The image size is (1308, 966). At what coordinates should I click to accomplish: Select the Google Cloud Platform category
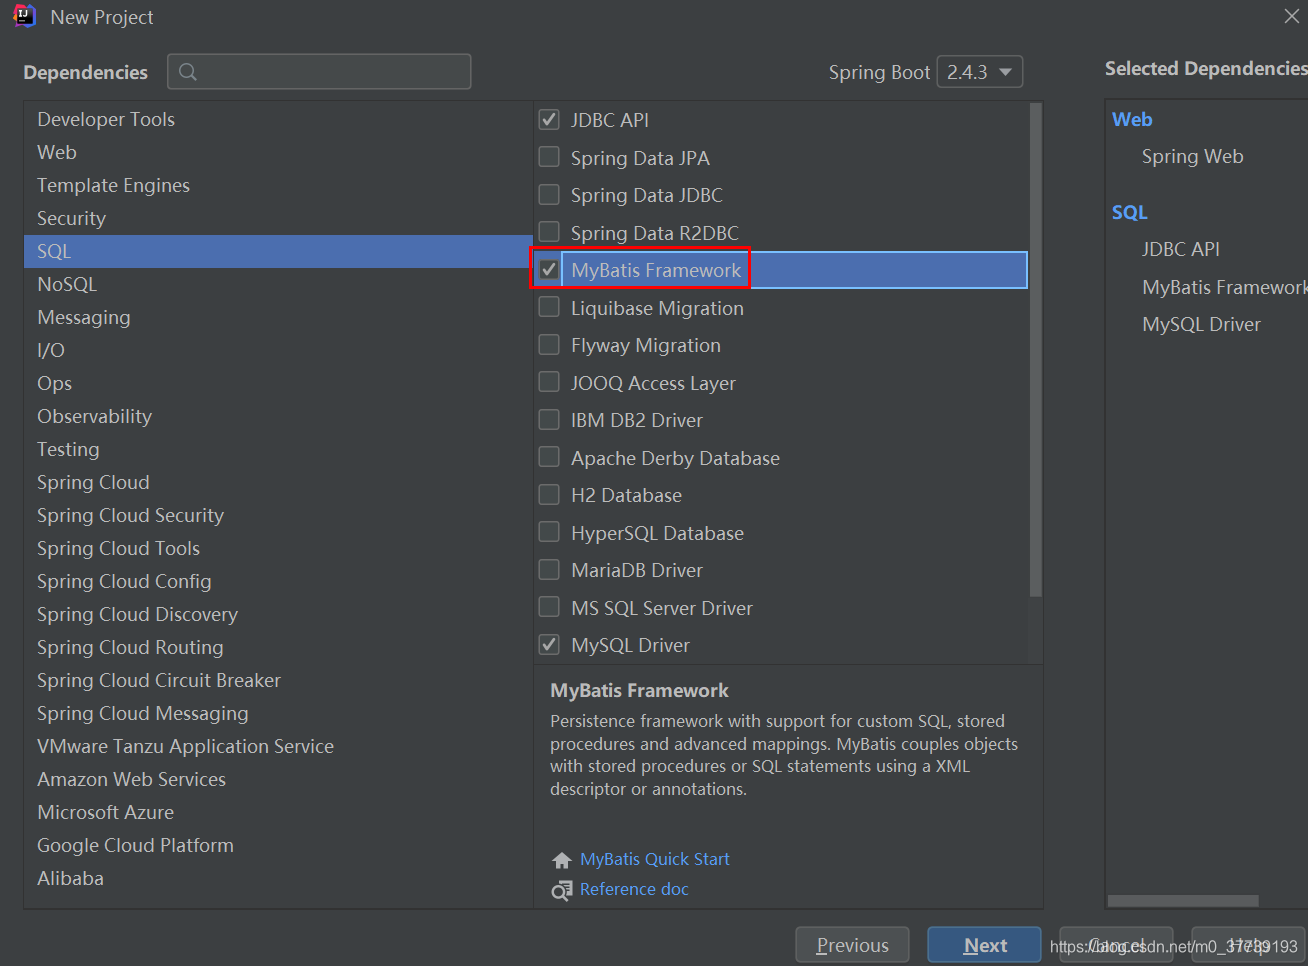point(278,845)
